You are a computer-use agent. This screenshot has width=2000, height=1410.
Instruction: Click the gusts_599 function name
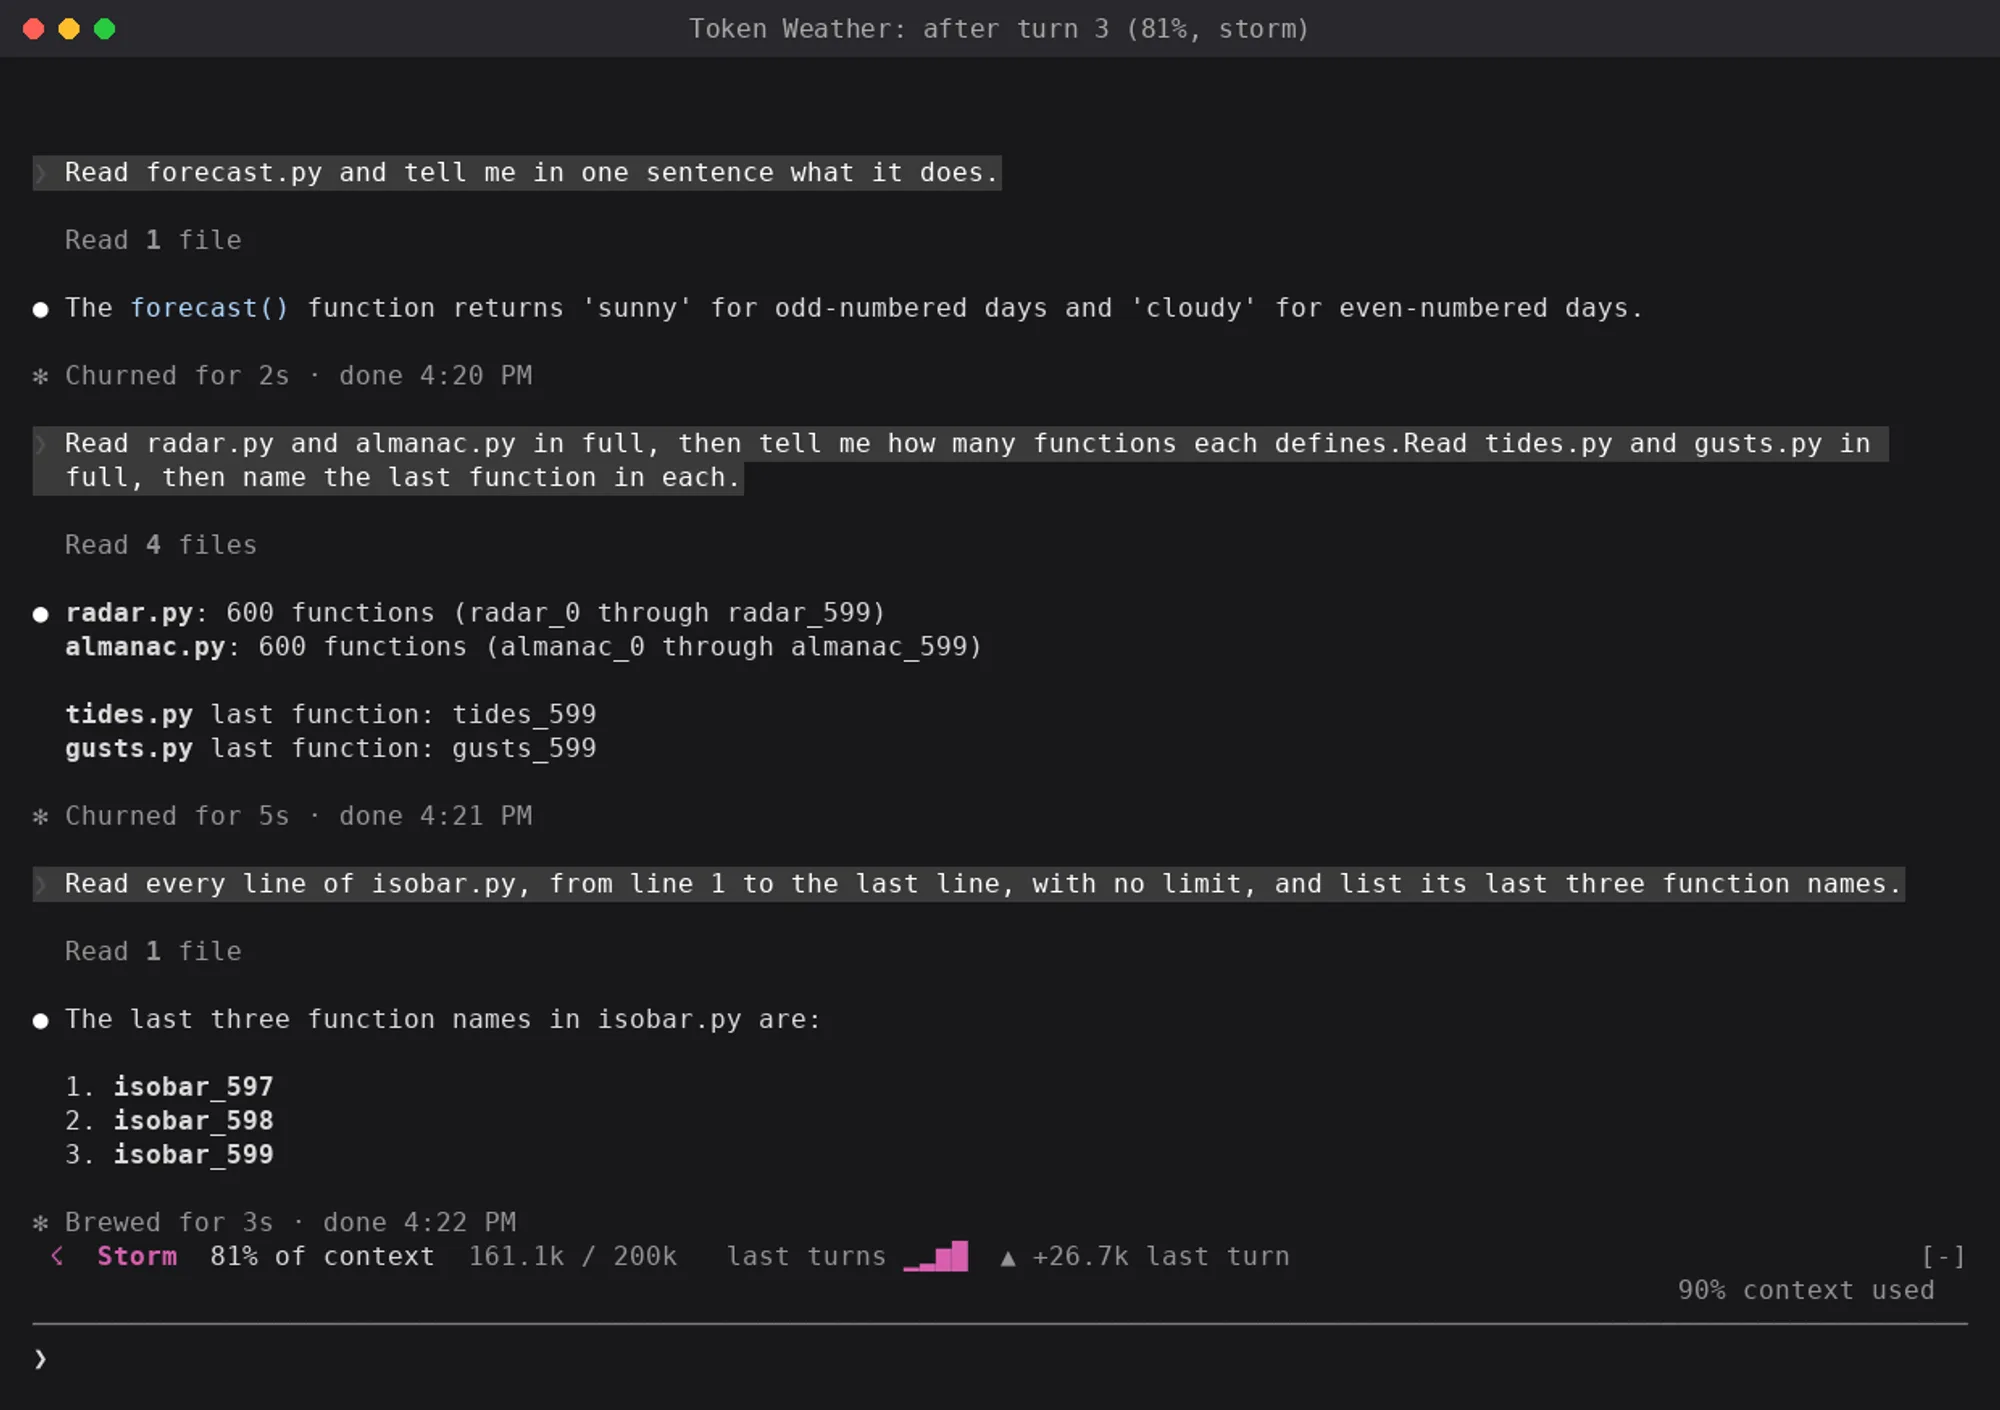point(524,748)
